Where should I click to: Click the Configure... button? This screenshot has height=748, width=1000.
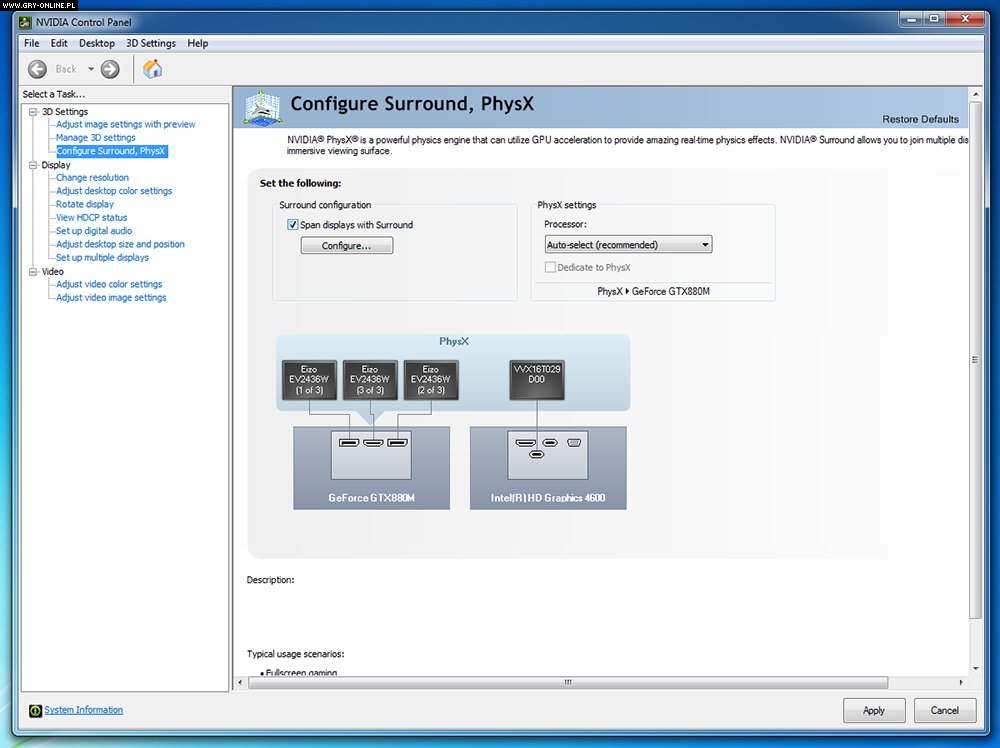pyautogui.click(x=347, y=245)
